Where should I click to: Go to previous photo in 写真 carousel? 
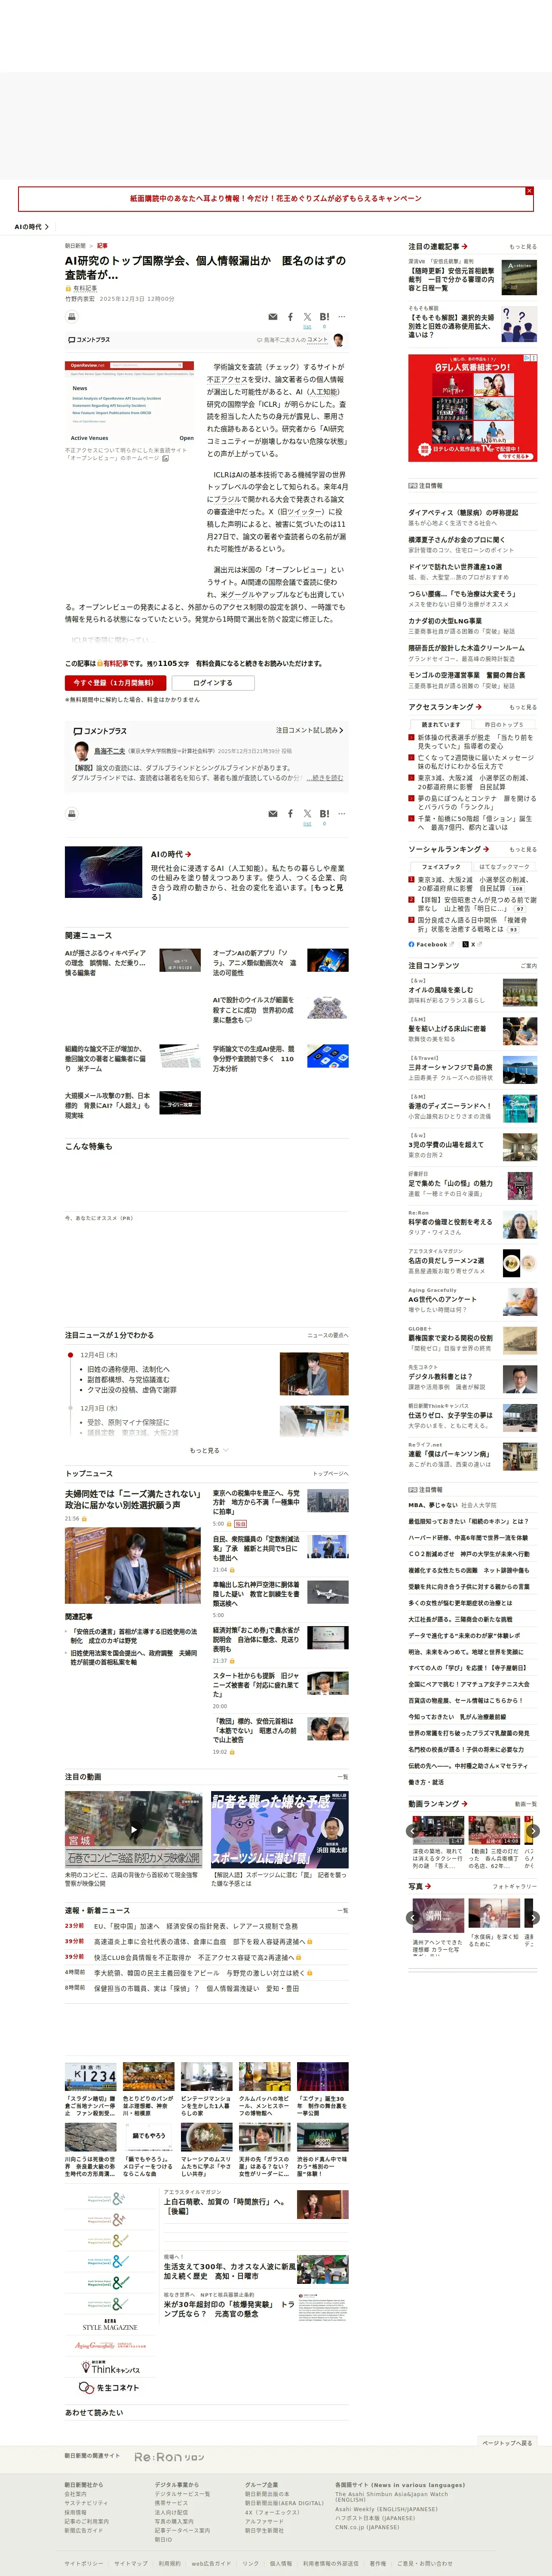pyautogui.click(x=413, y=1918)
